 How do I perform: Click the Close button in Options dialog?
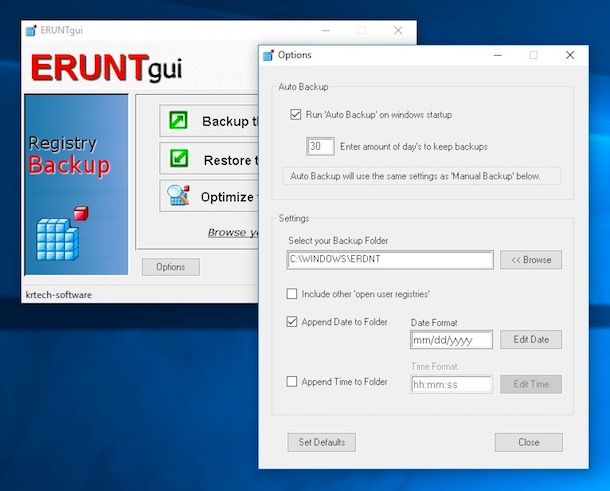click(529, 442)
